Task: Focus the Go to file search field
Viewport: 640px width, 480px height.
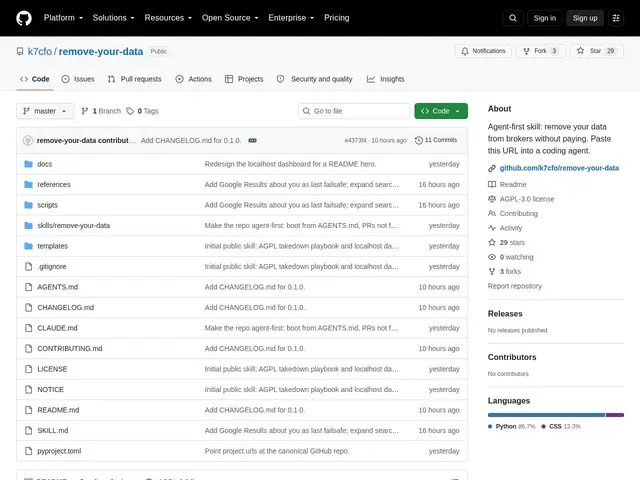Action: pyautogui.click(x=354, y=111)
